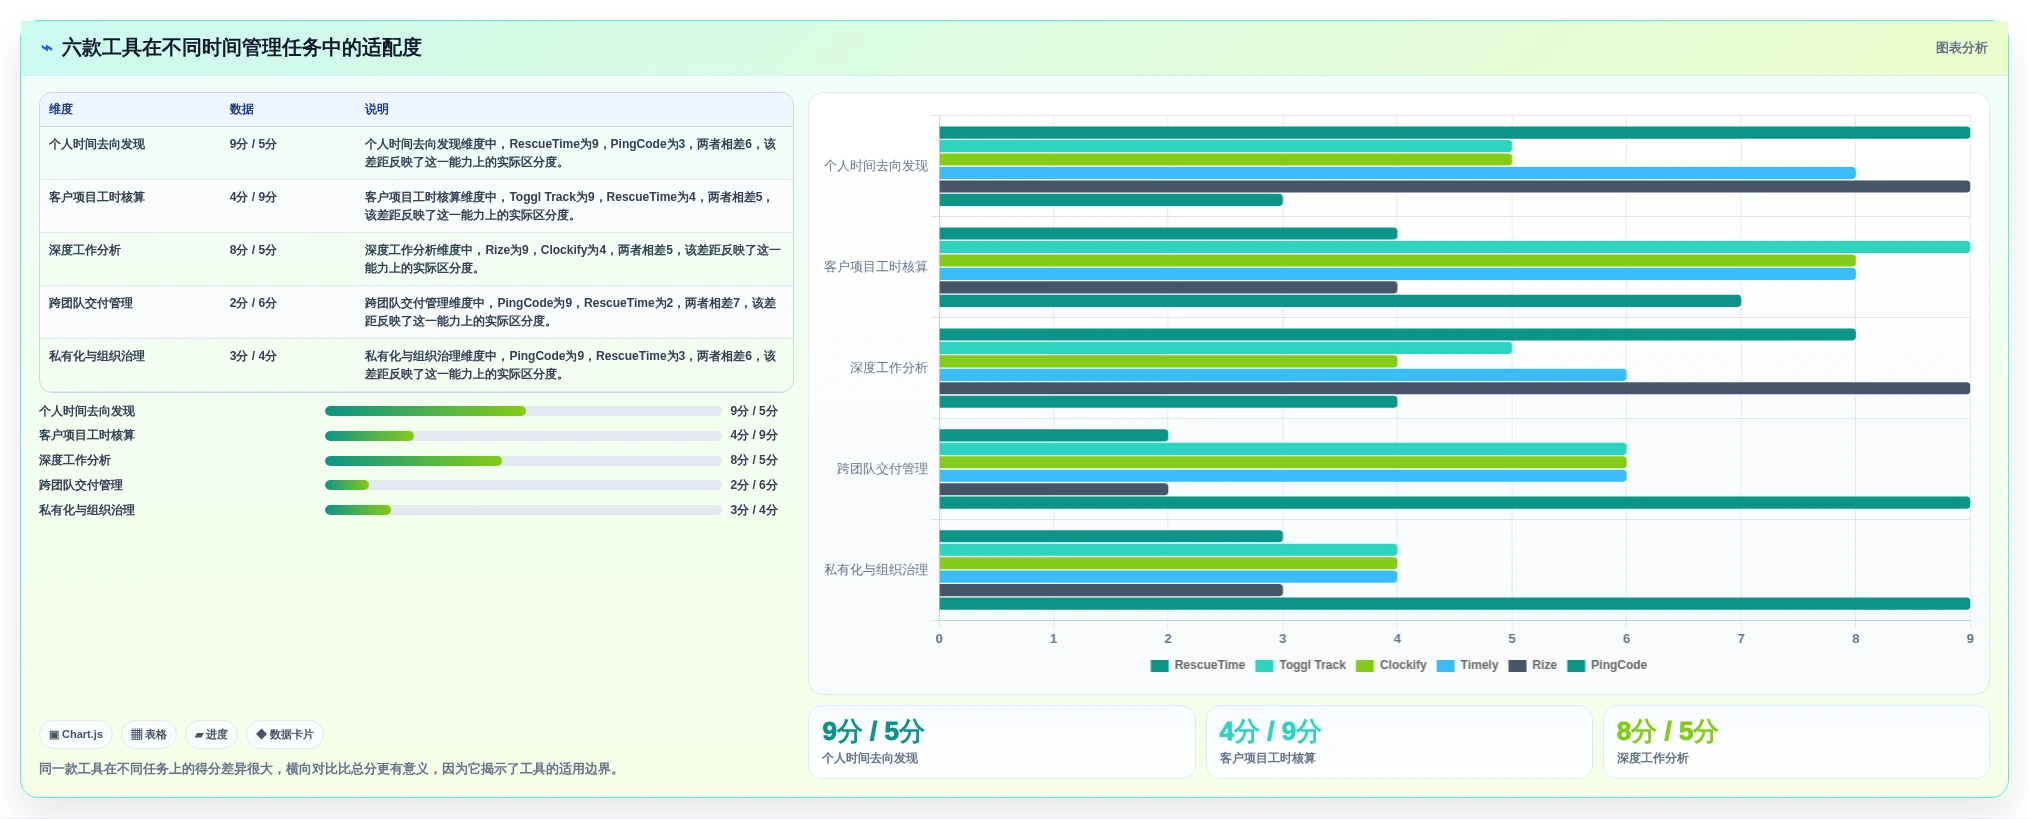Click the footer note about 同一款工具
Screen dimensions: 2029x819
tap(331, 769)
